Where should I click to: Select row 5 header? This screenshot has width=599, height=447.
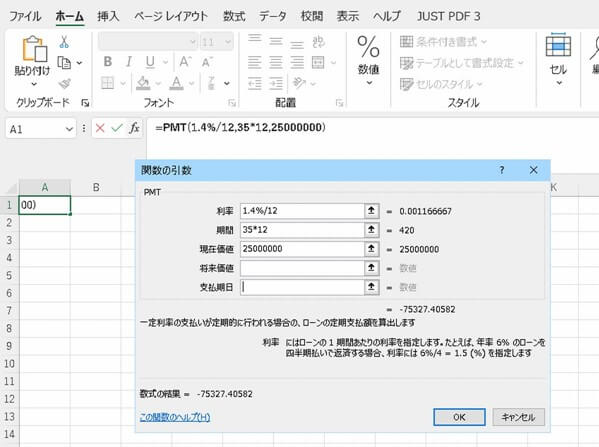9,275
